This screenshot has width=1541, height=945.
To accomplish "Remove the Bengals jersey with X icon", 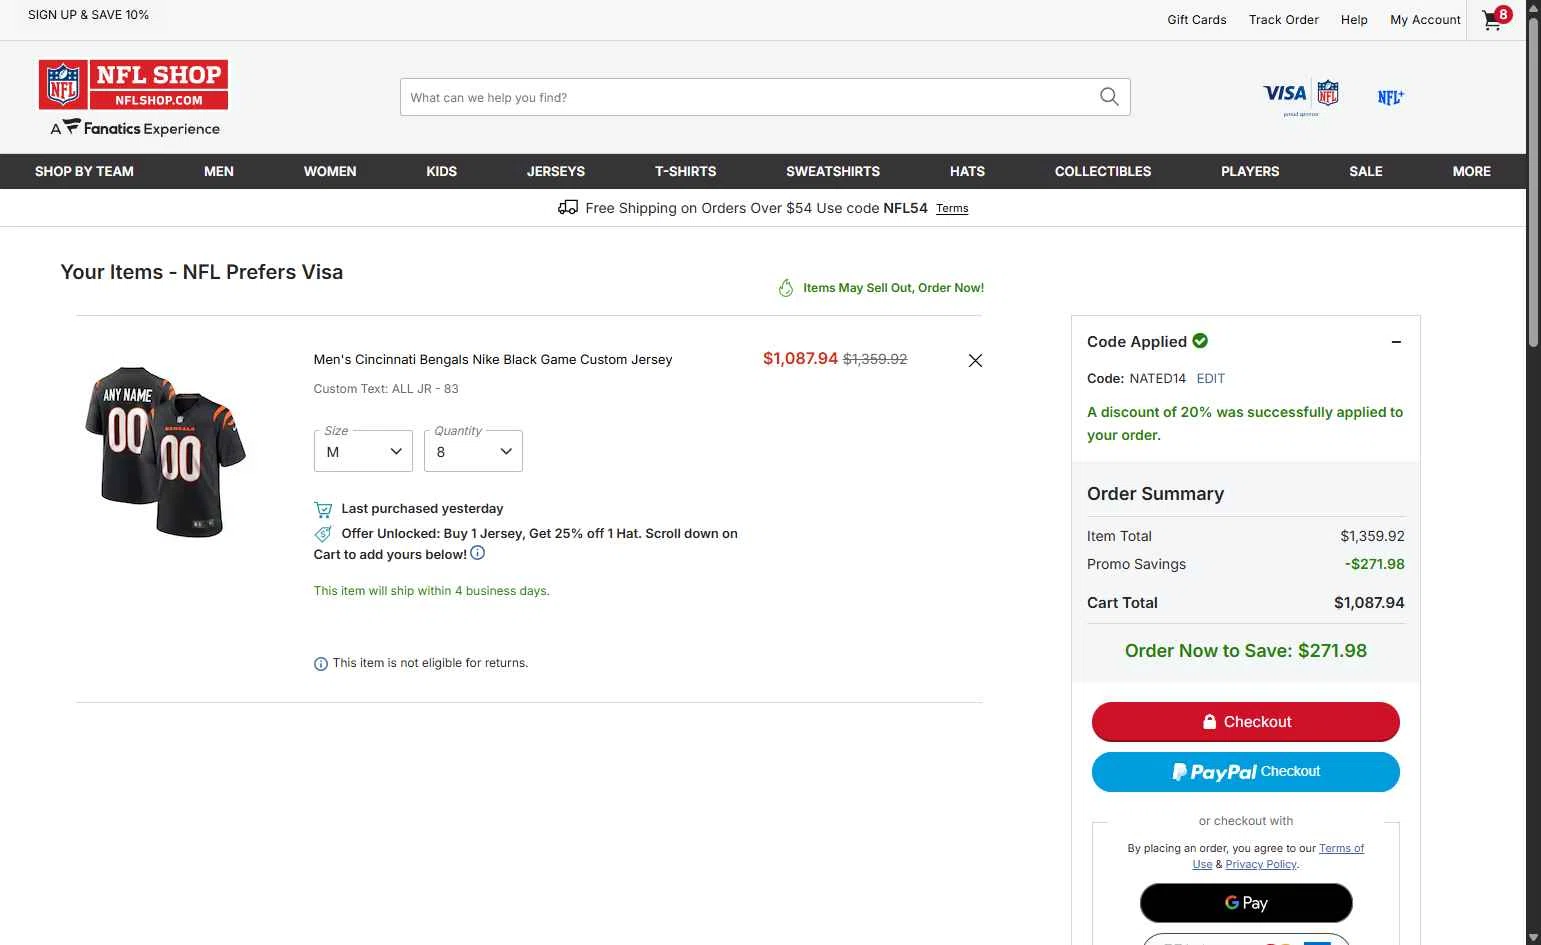I will (975, 360).
